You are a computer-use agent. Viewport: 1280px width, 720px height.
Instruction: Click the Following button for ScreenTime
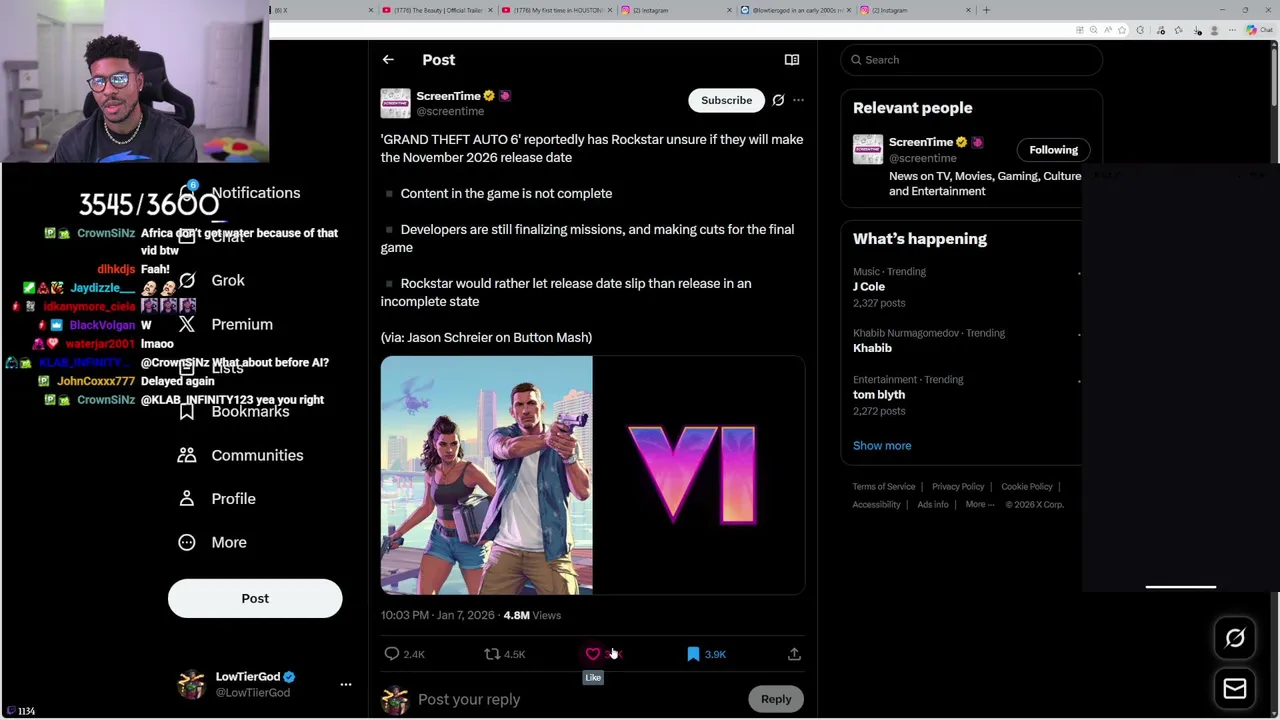(x=1053, y=150)
